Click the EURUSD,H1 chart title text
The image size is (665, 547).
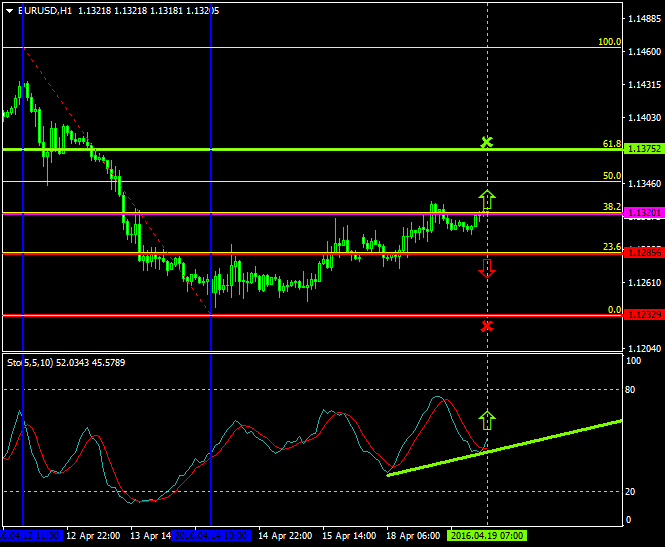pos(45,10)
